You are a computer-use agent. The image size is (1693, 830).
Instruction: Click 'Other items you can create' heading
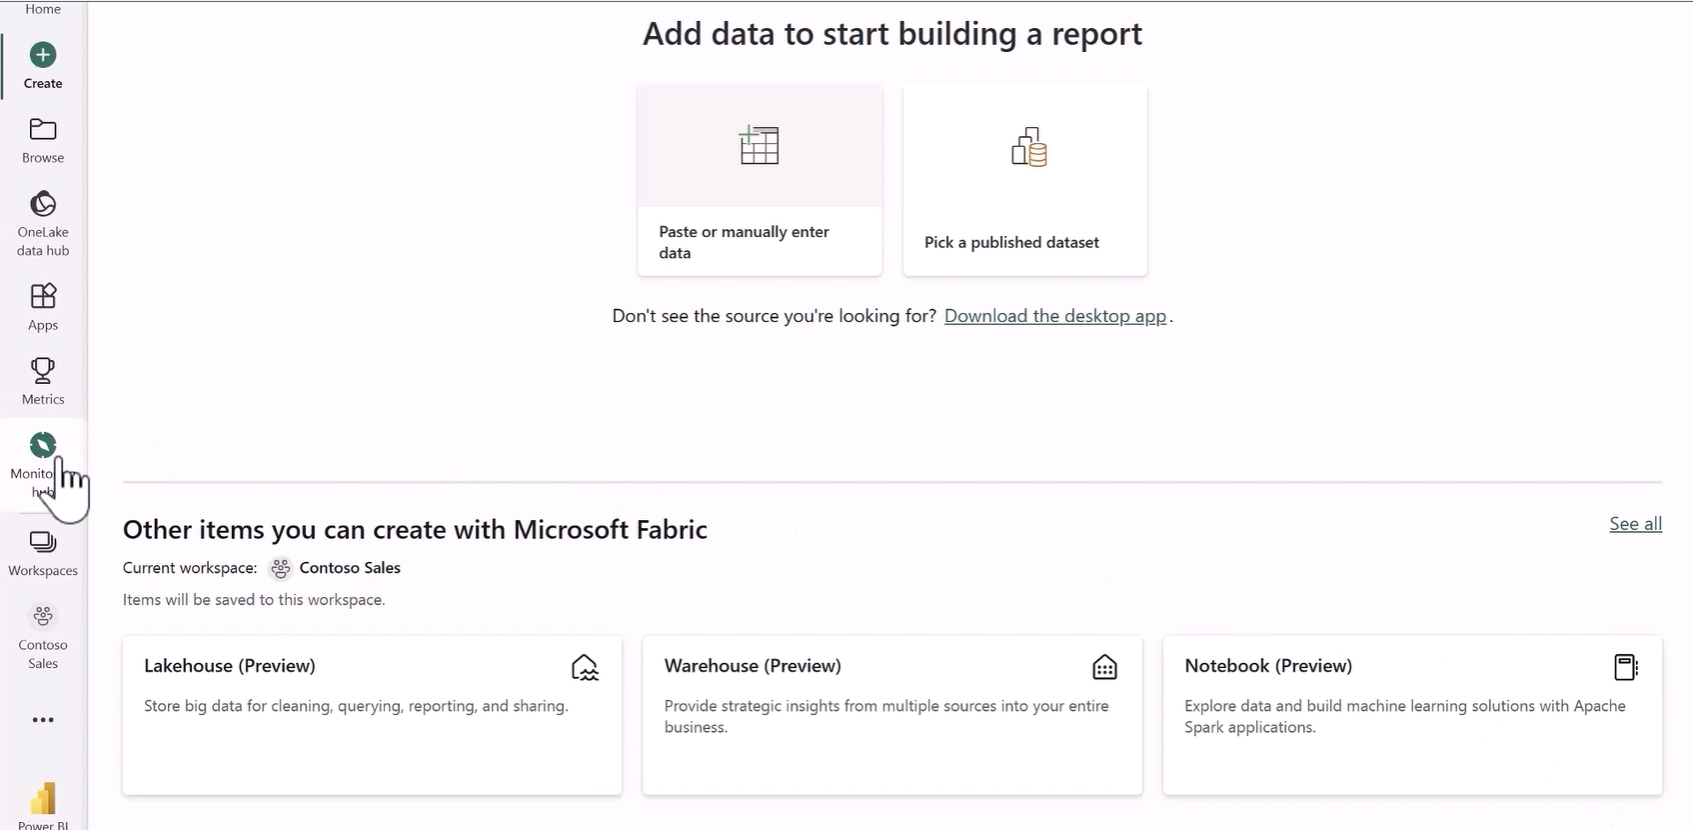click(x=415, y=529)
